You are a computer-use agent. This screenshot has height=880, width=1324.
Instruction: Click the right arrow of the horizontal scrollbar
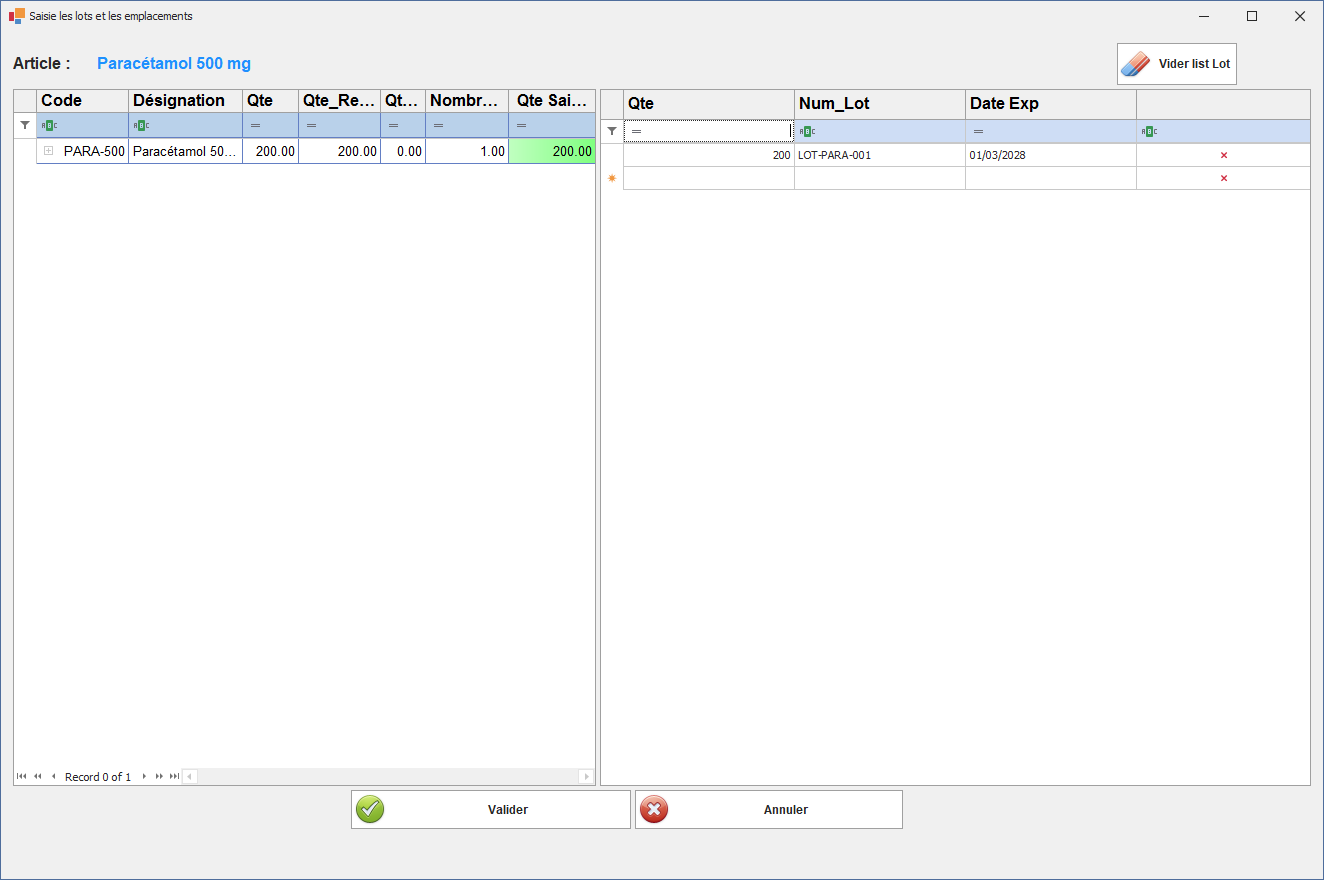pyautogui.click(x=586, y=776)
